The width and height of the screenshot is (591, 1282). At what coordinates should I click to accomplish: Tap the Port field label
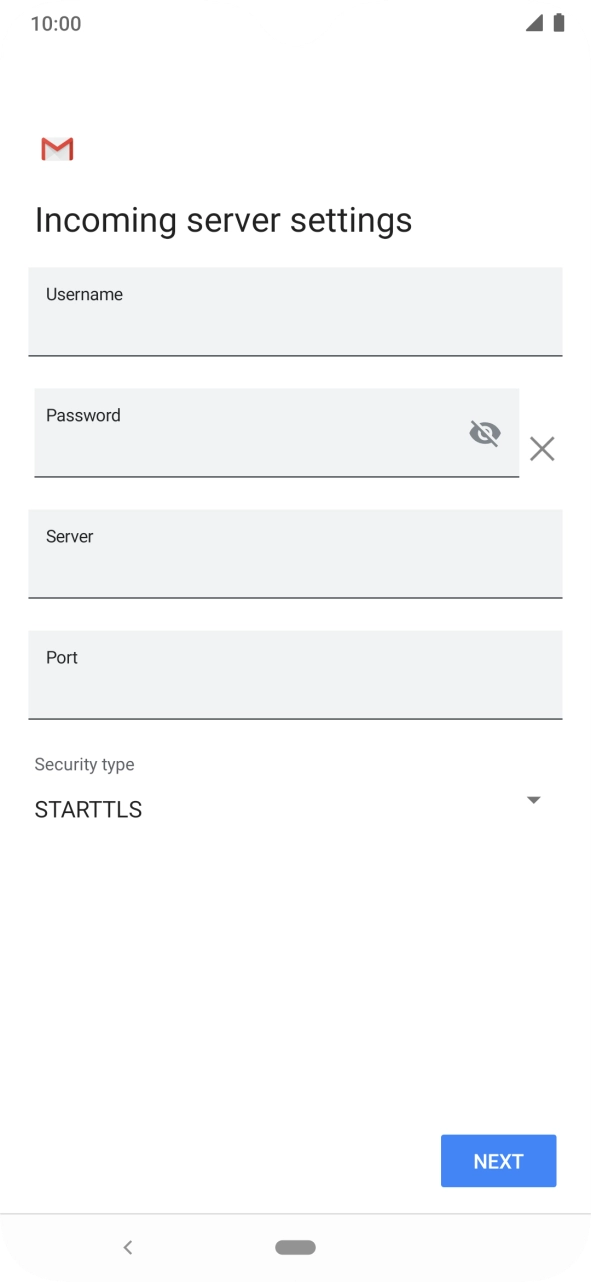pos(61,657)
